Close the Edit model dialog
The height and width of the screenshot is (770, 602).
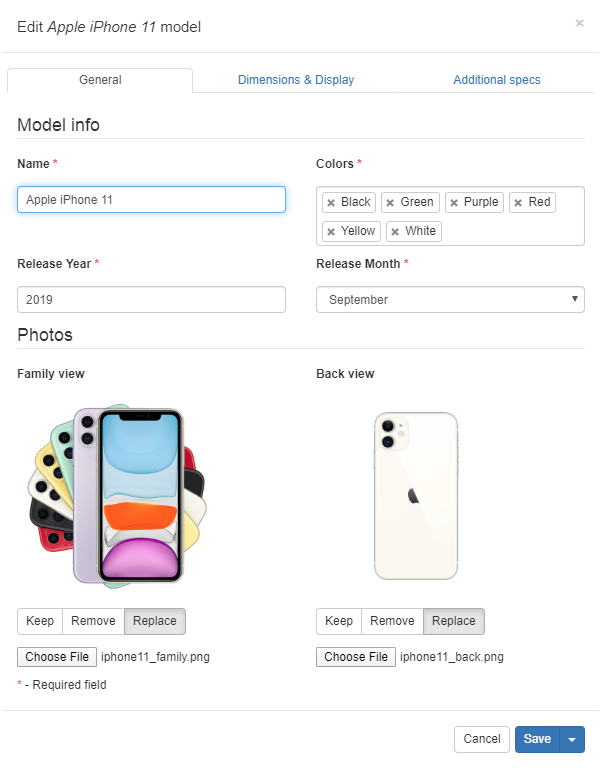579,23
